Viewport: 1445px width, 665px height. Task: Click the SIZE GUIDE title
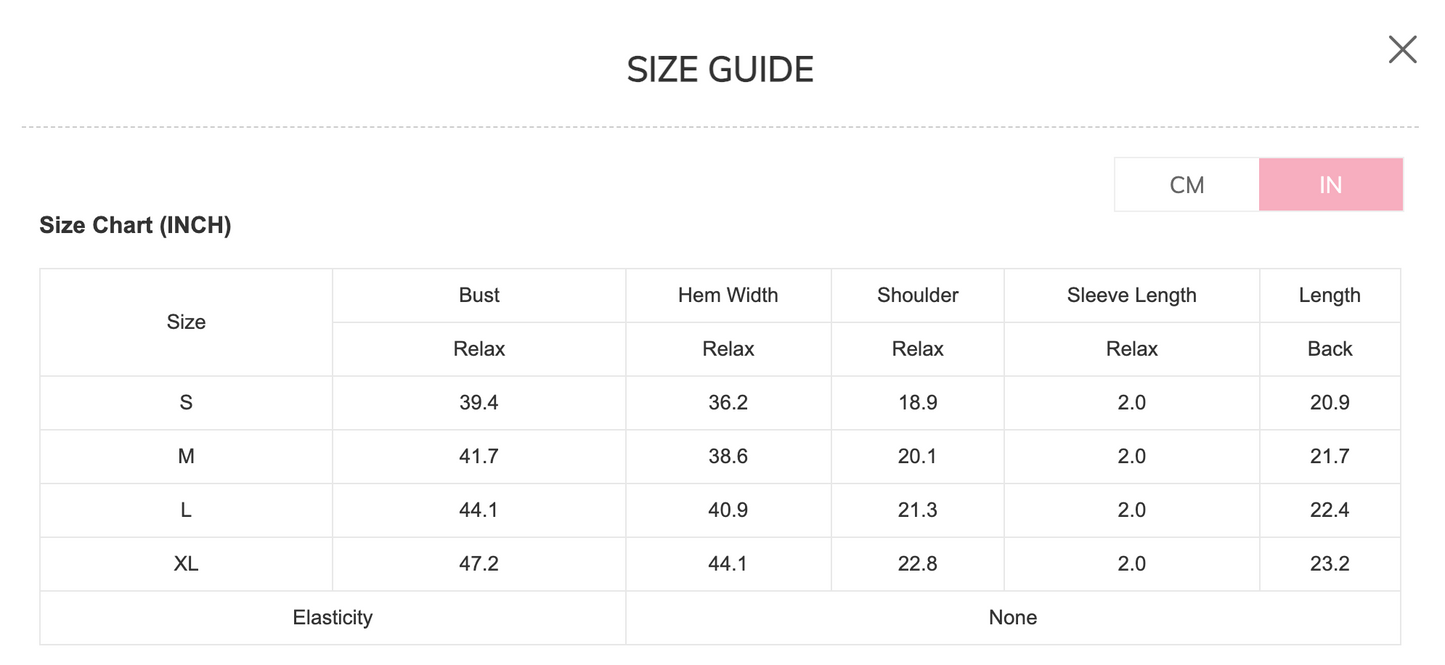coord(720,70)
